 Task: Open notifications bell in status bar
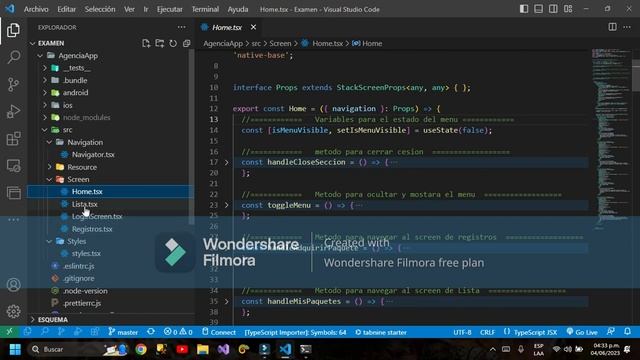point(627,332)
